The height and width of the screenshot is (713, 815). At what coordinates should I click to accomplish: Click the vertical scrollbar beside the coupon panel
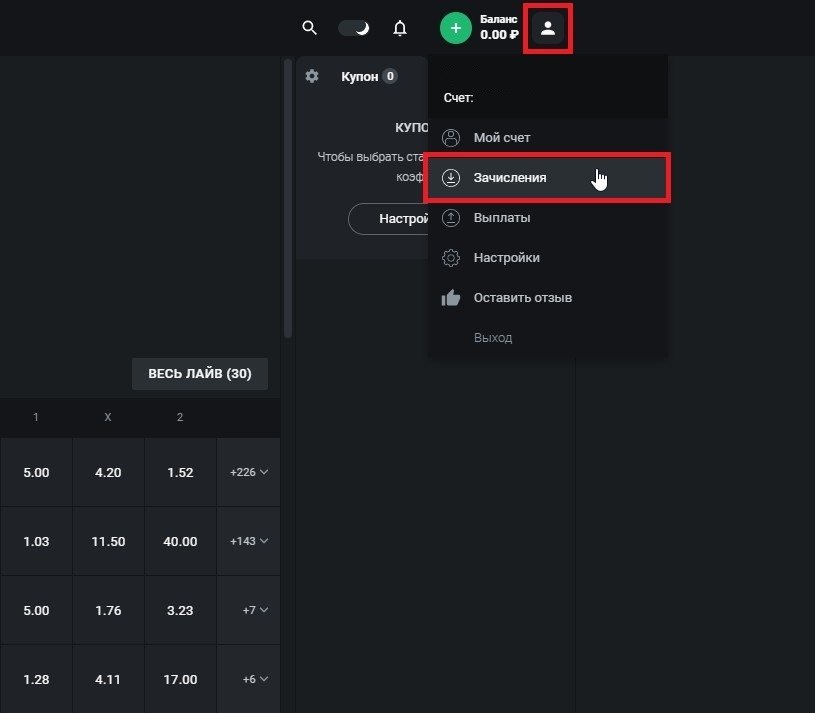point(288,199)
